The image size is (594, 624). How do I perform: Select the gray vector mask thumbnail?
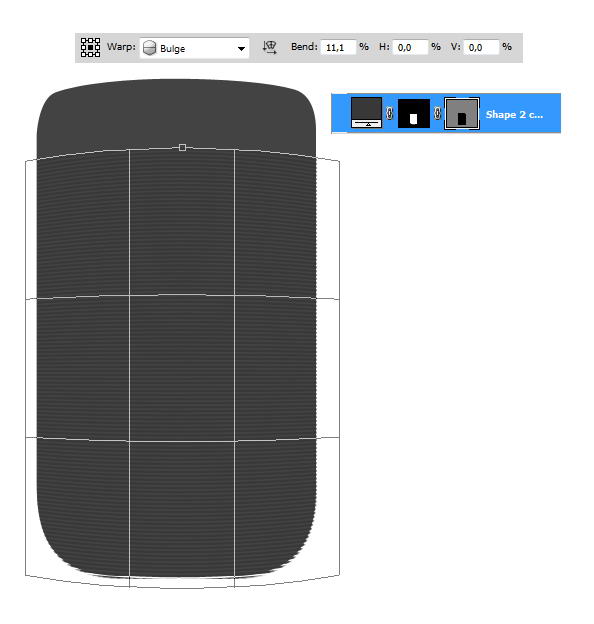click(x=462, y=113)
